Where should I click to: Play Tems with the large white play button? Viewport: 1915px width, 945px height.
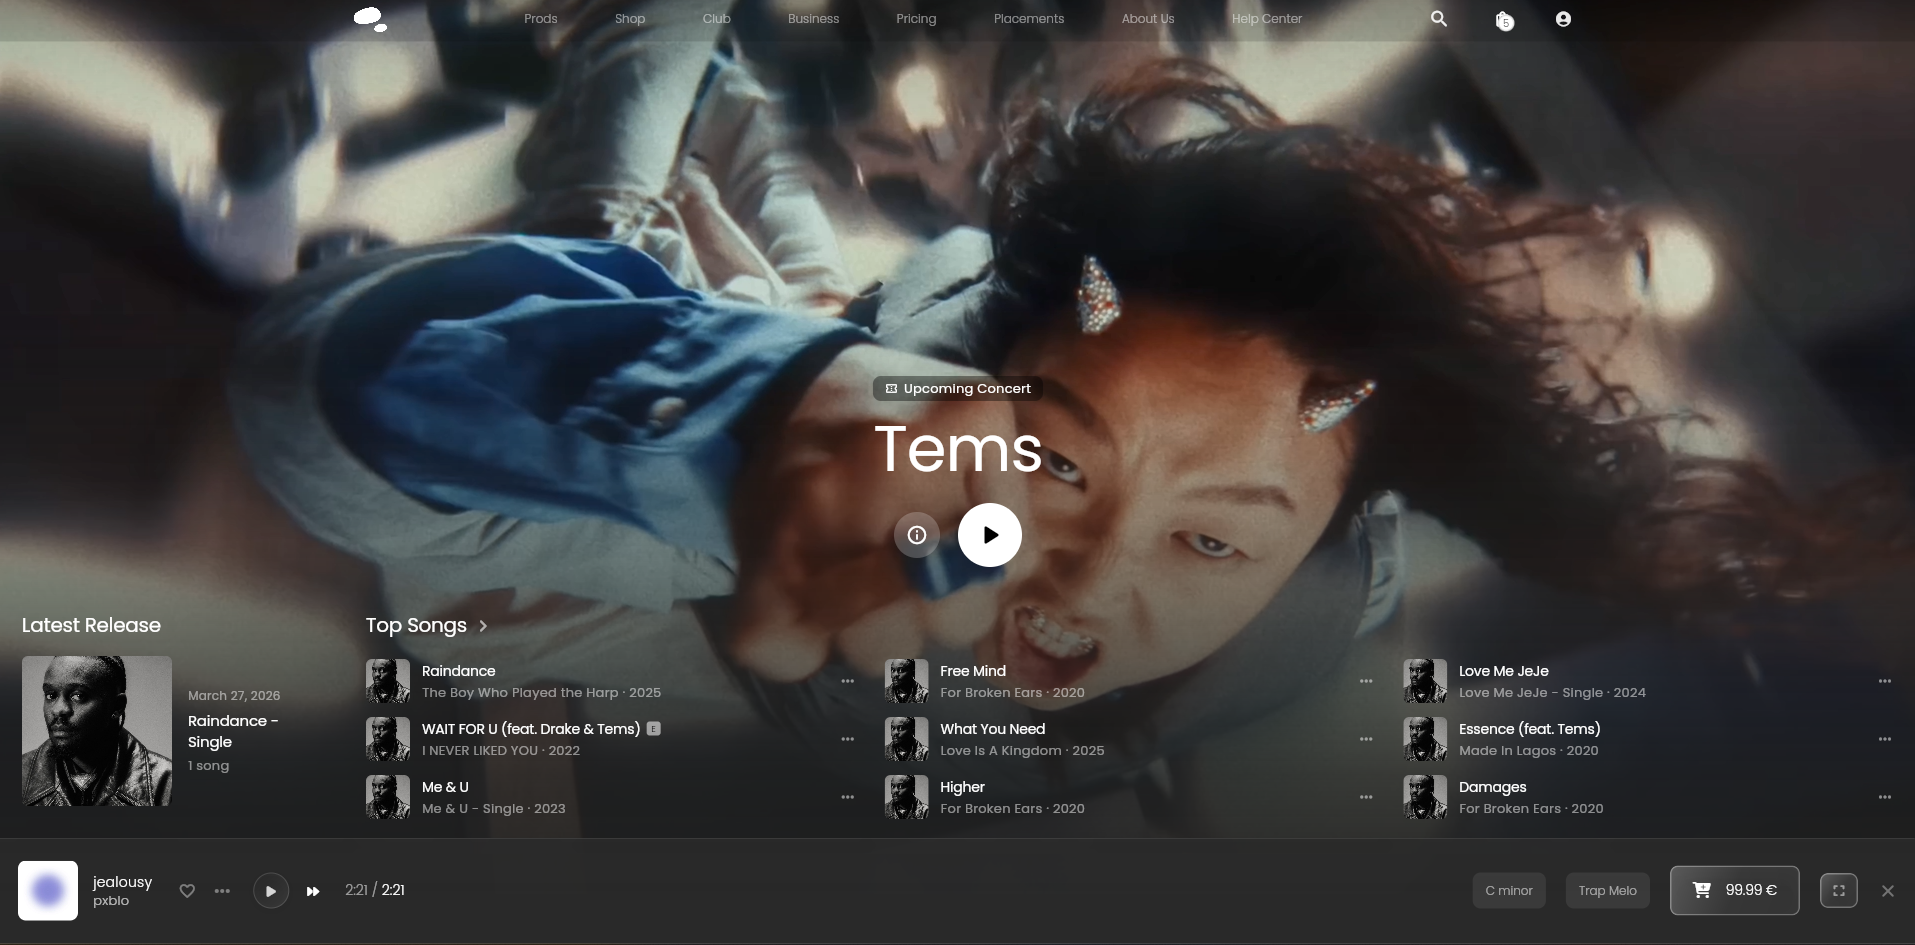(990, 535)
